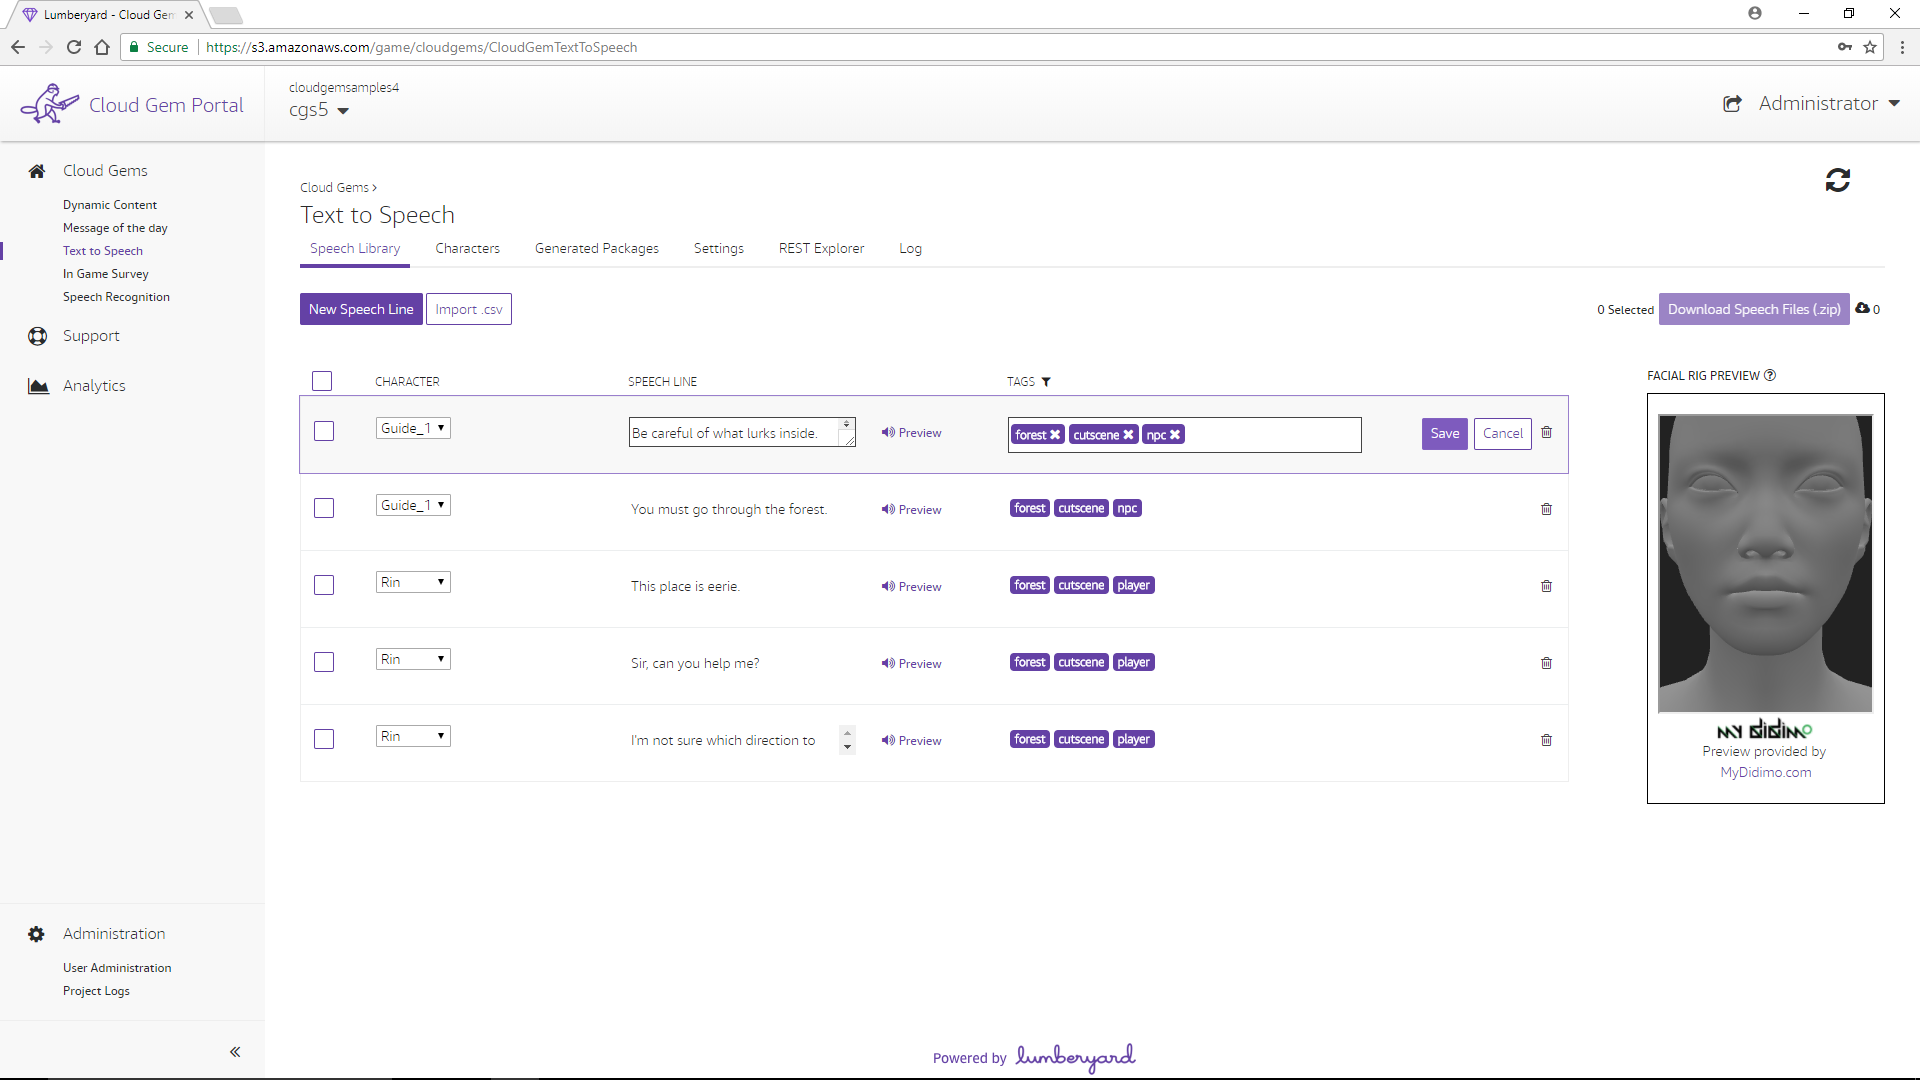Select checkbox for 'Be careful' speech line
The image size is (1920, 1080).
[324, 431]
